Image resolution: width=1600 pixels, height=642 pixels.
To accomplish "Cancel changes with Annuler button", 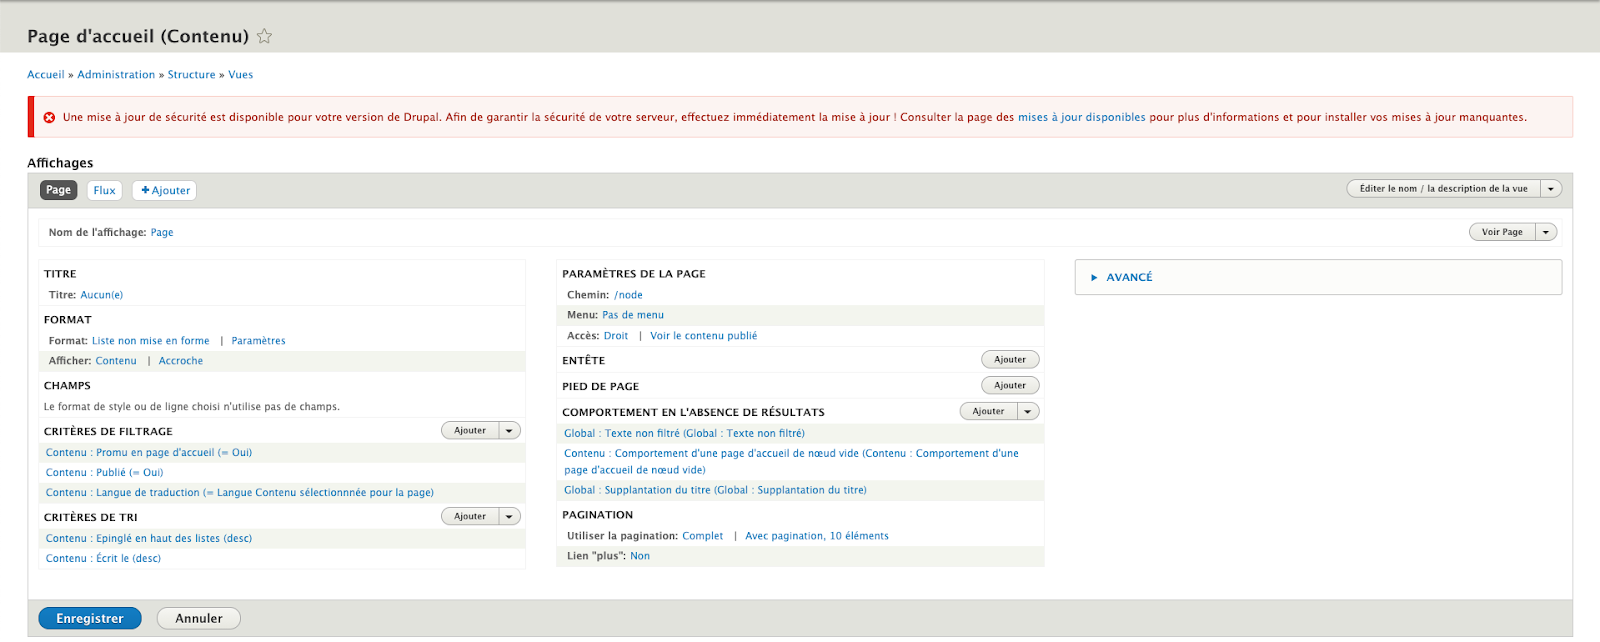I will (x=198, y=619).
